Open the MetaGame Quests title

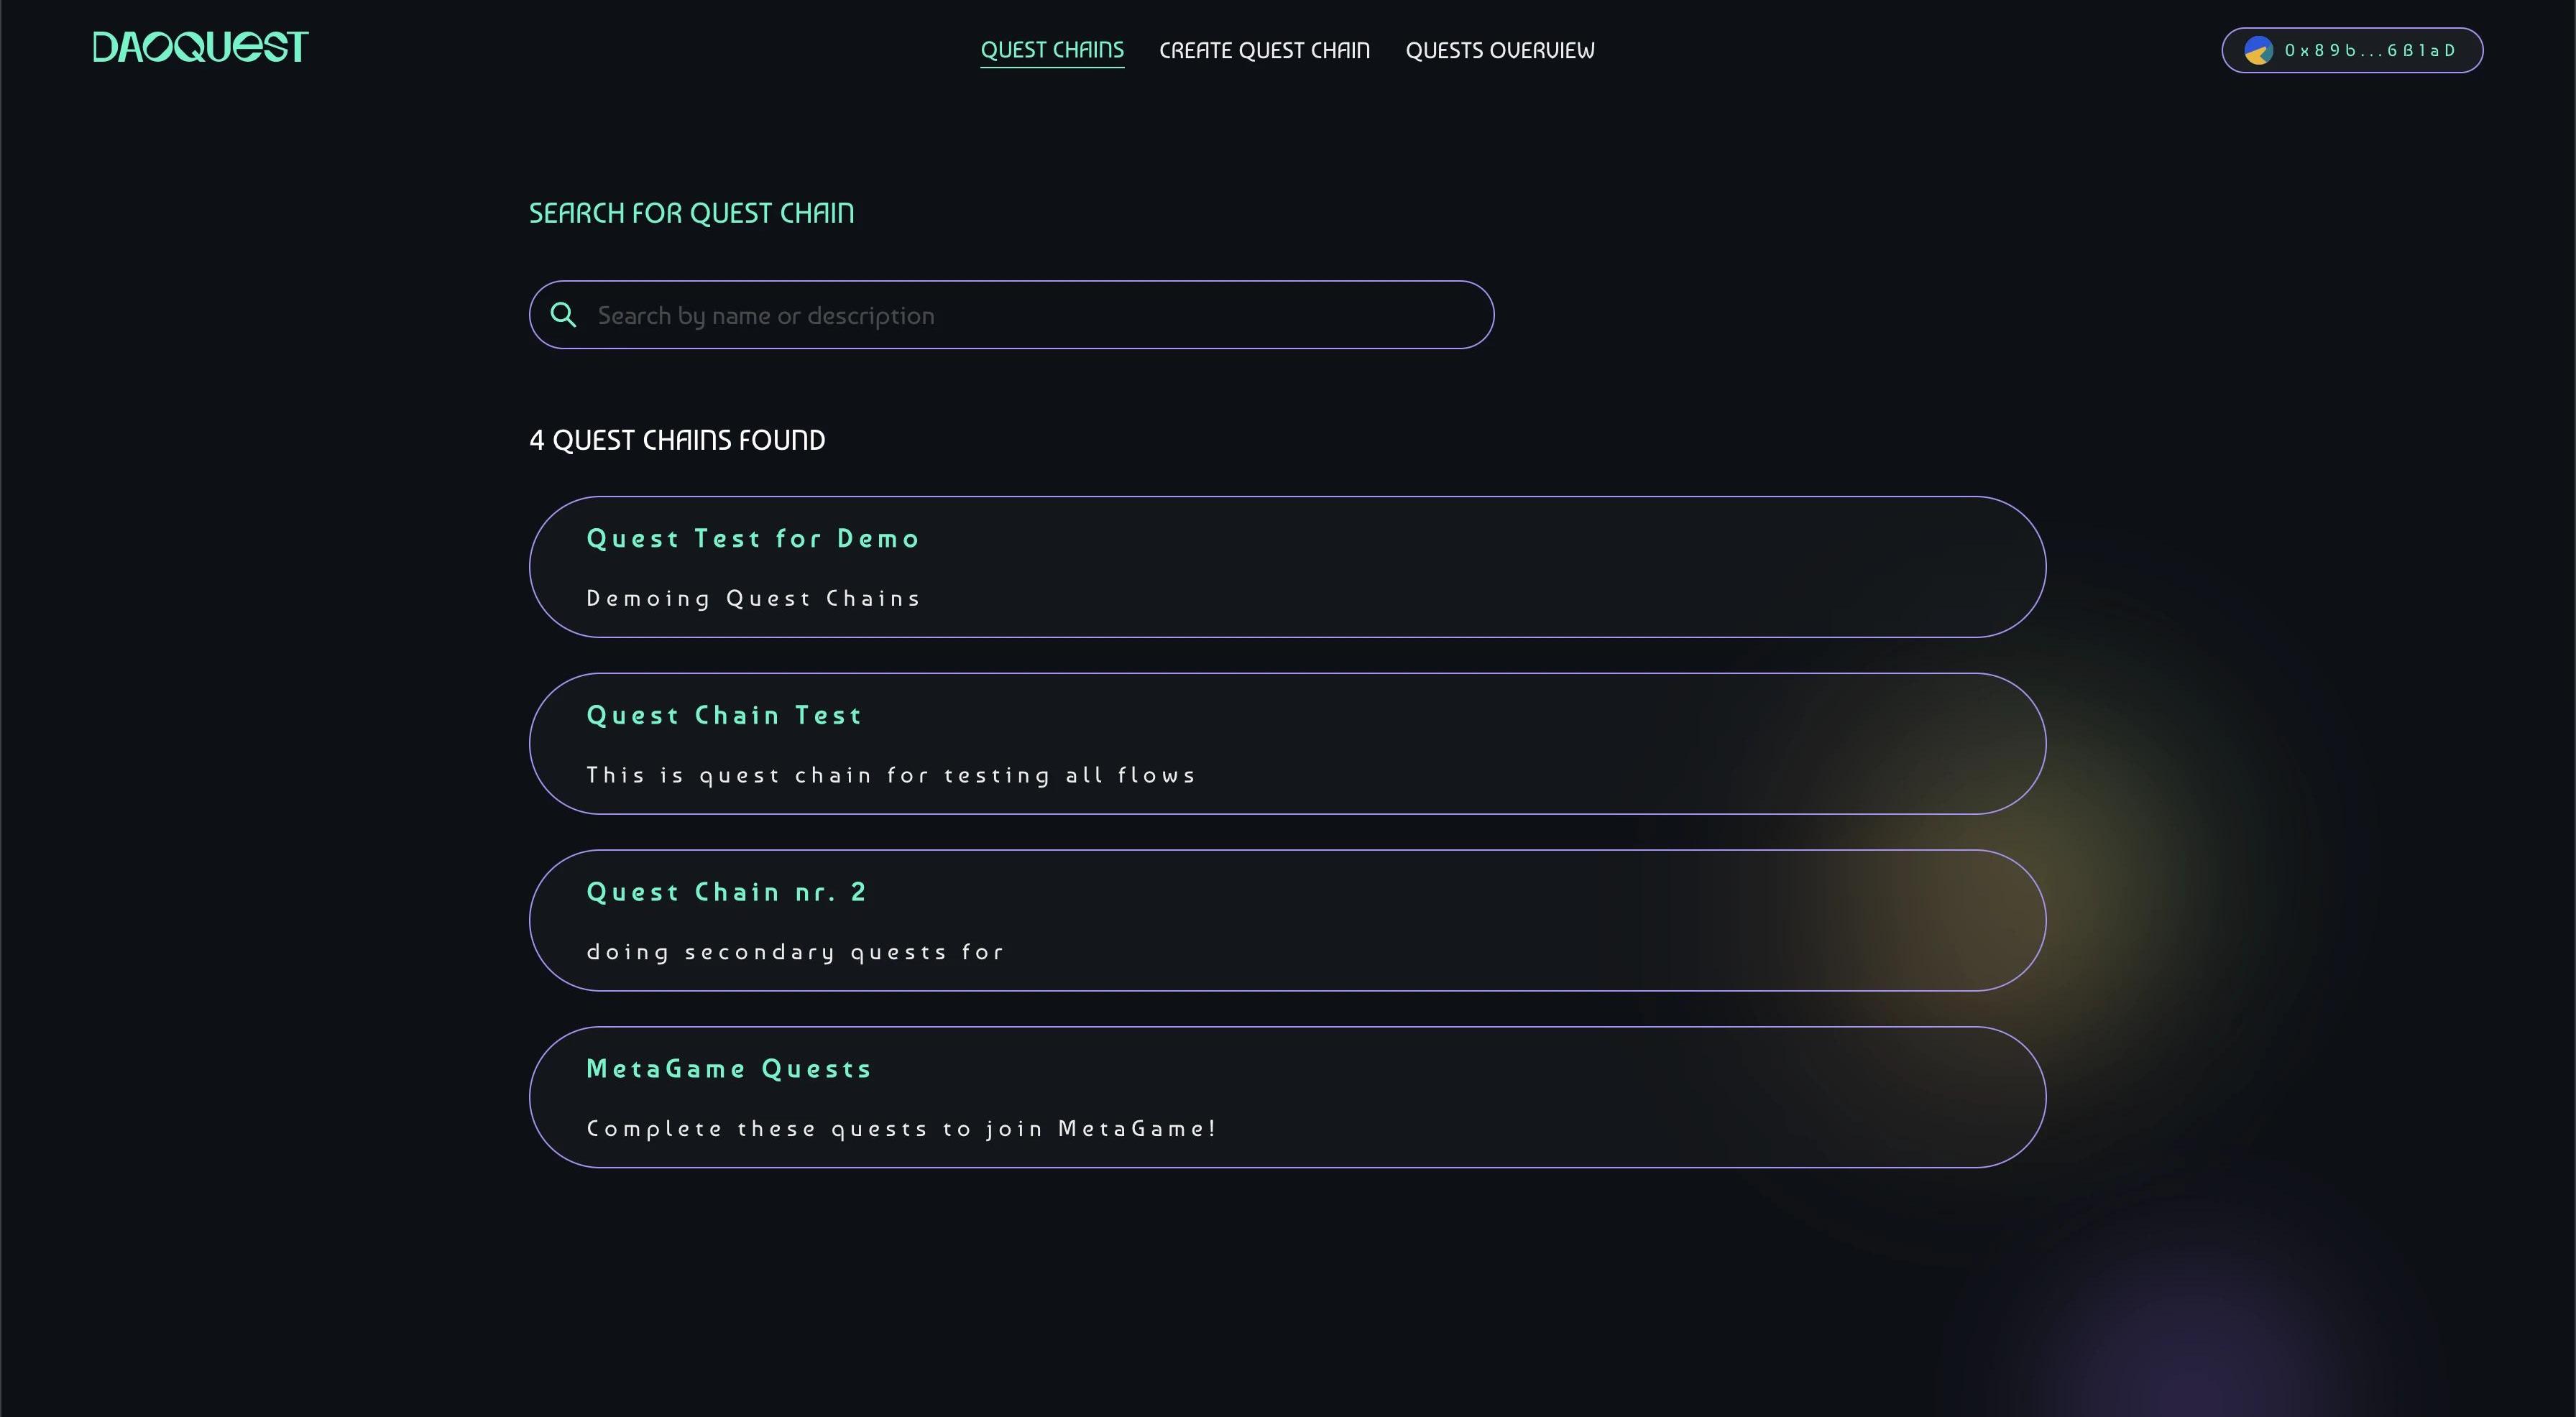coord(729,1069)
